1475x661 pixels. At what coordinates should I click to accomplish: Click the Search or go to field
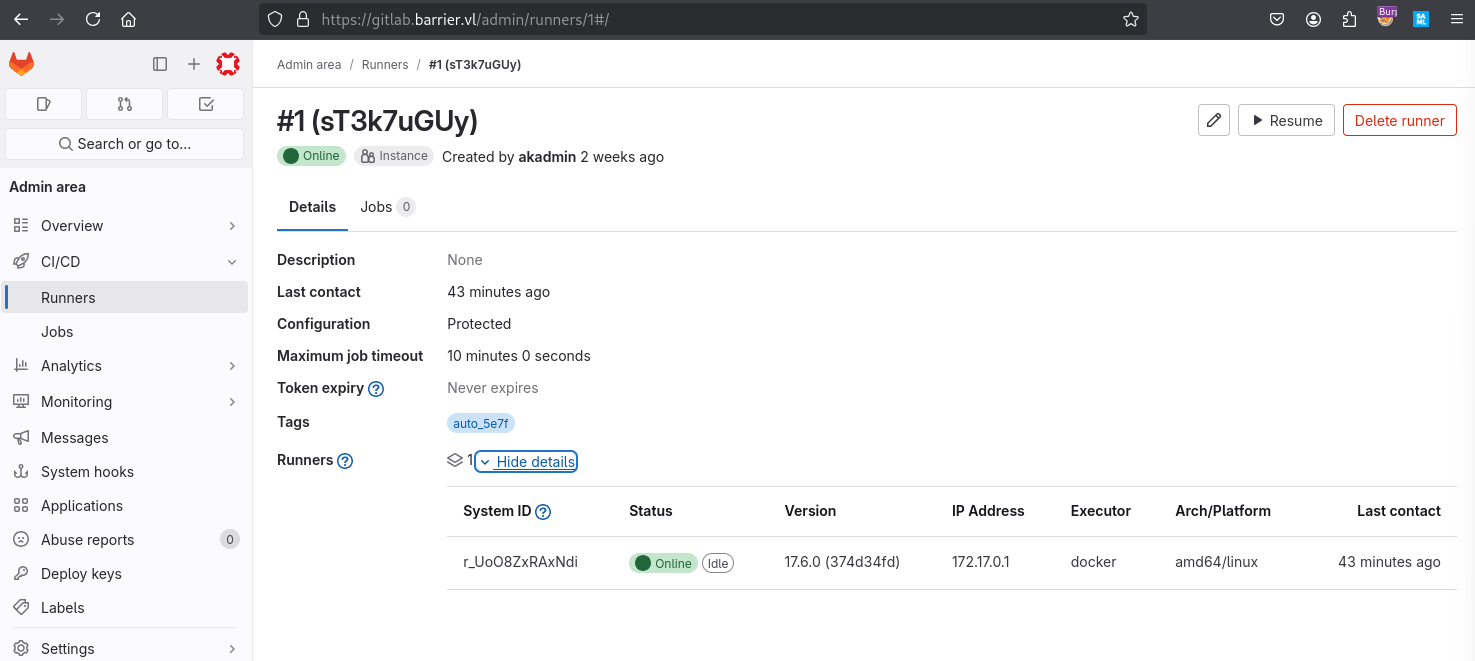tap(125, 144)
